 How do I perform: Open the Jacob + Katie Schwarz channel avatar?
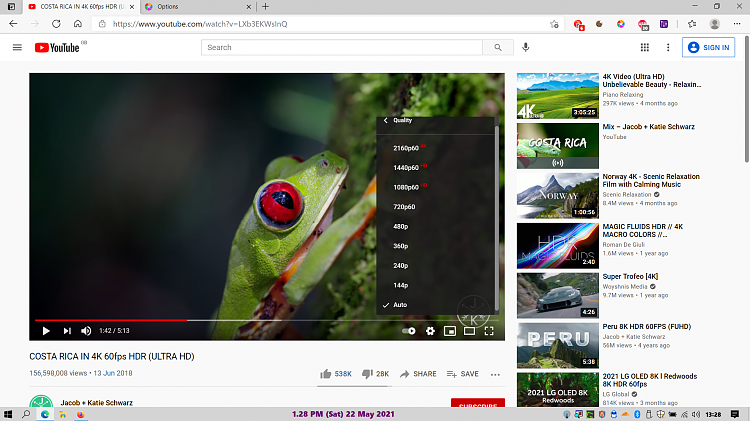click(x=41, y=401)
